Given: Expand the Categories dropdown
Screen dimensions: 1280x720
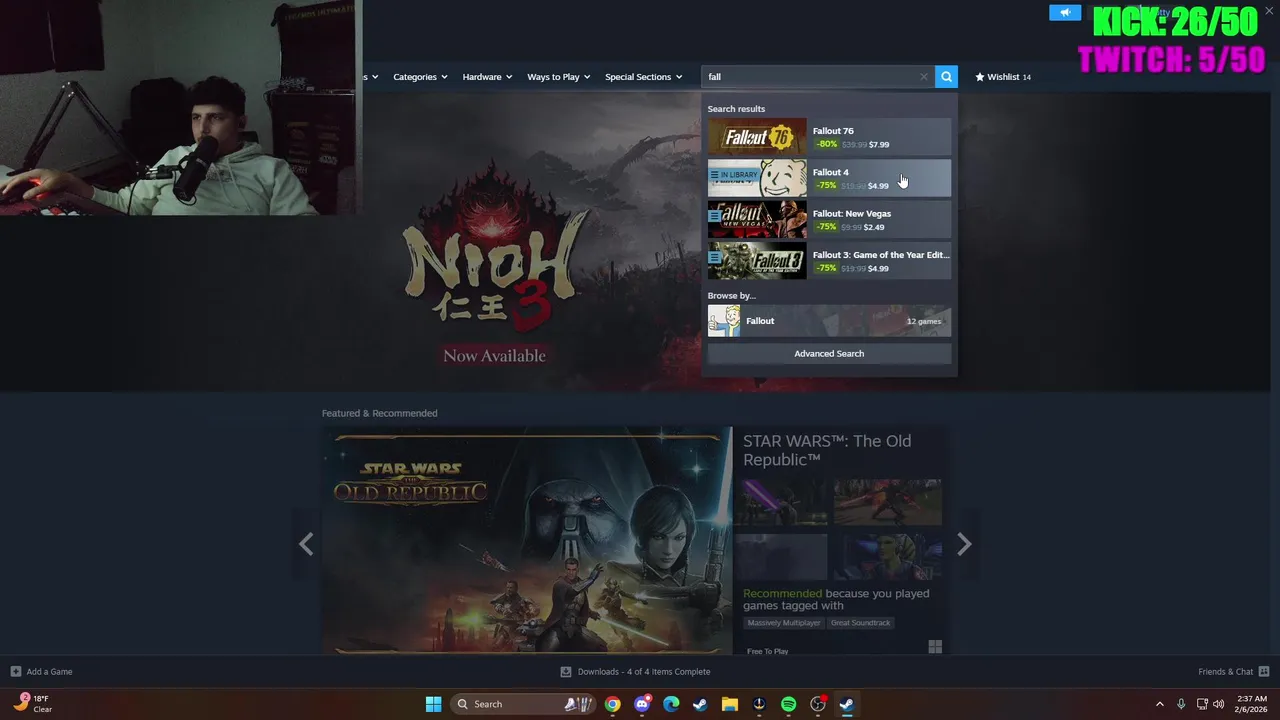Looking at the screenshot, I should pyautogui.click(x=420, y=77).
